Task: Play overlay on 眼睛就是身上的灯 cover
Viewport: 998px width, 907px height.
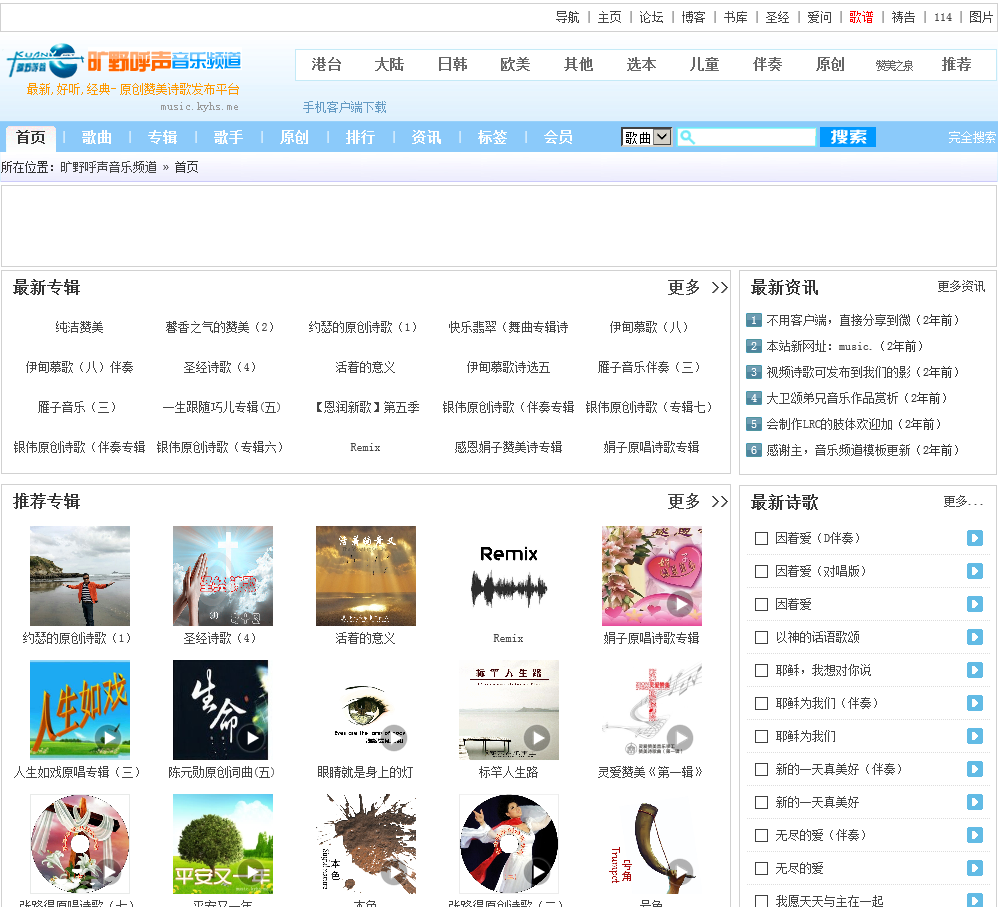Action: pyautogui.click(x=394, y=738)
